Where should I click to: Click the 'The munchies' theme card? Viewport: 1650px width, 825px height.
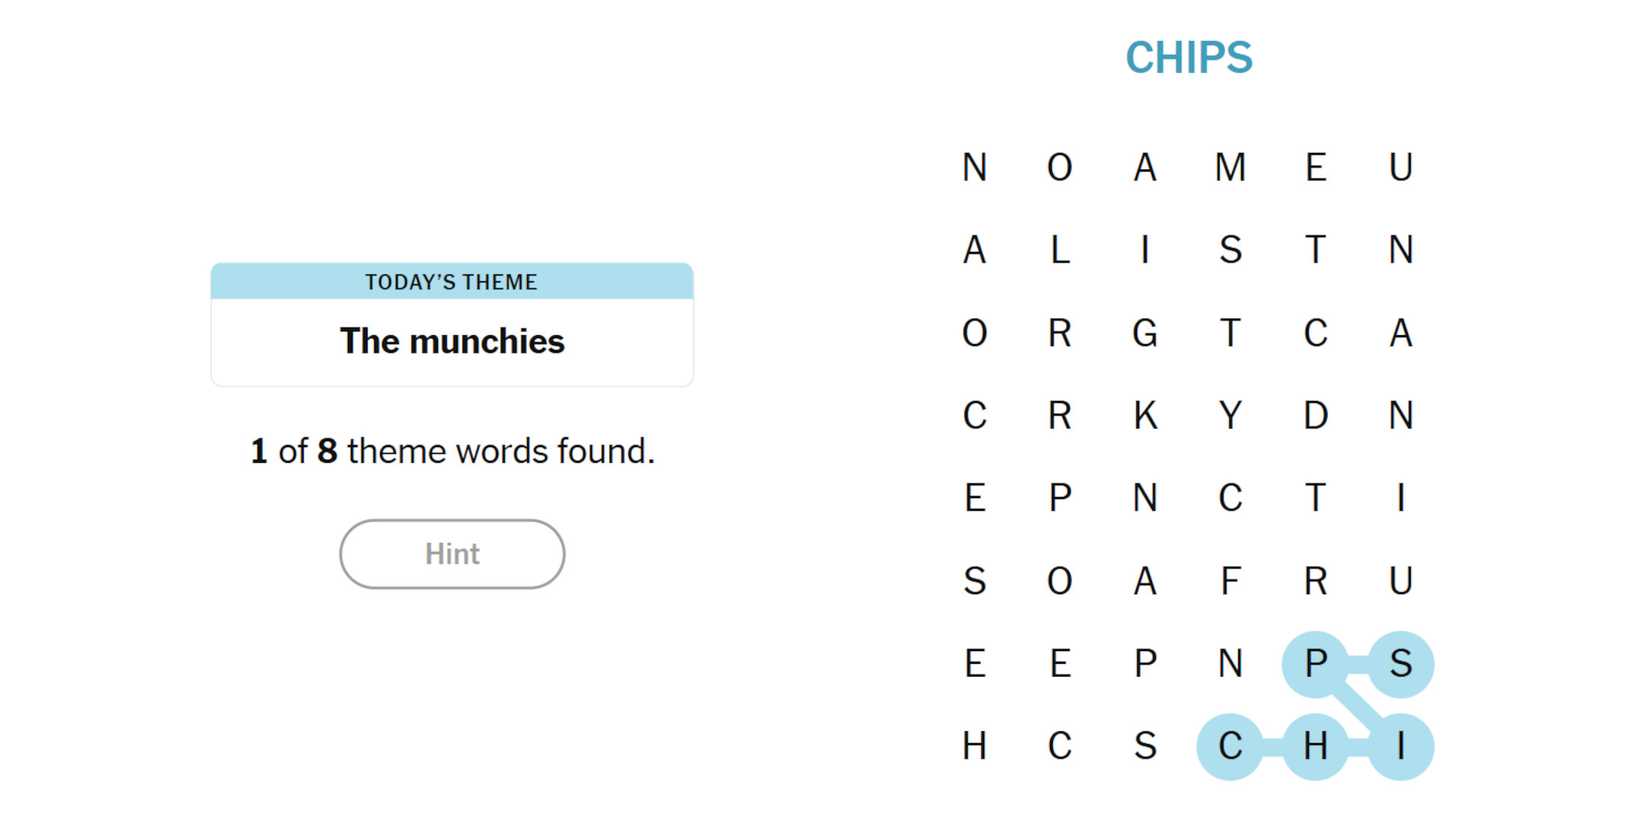coord(452,325)
